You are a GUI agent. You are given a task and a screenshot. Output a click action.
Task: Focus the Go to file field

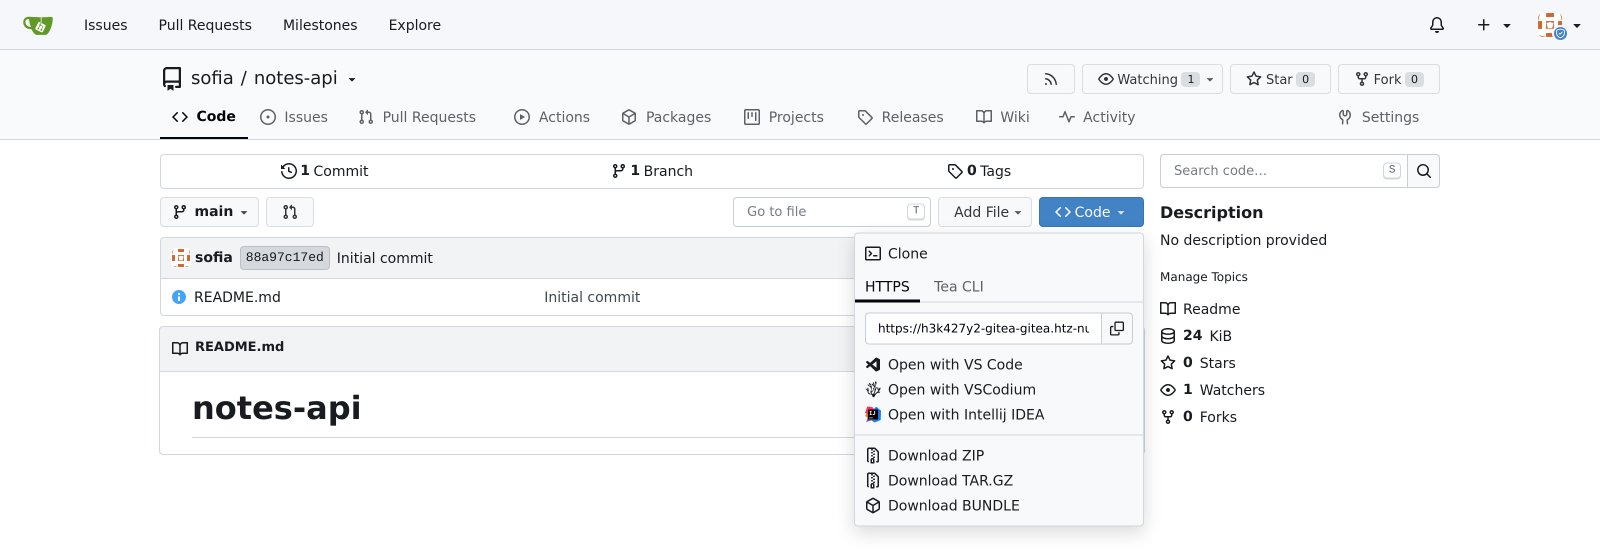[832, 212]
